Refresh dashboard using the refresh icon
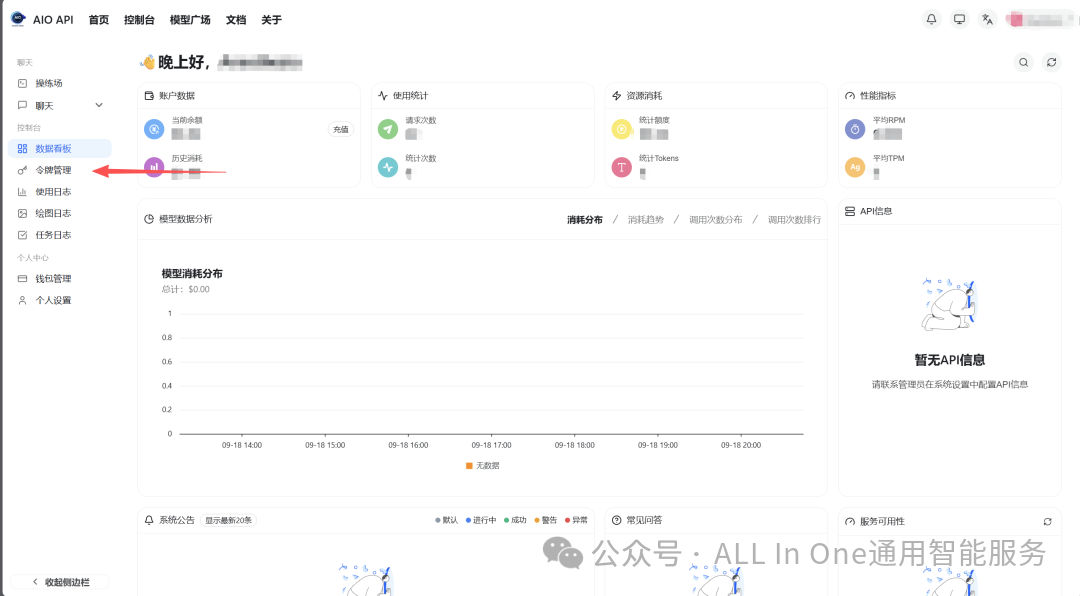 tap(1051, 62)
